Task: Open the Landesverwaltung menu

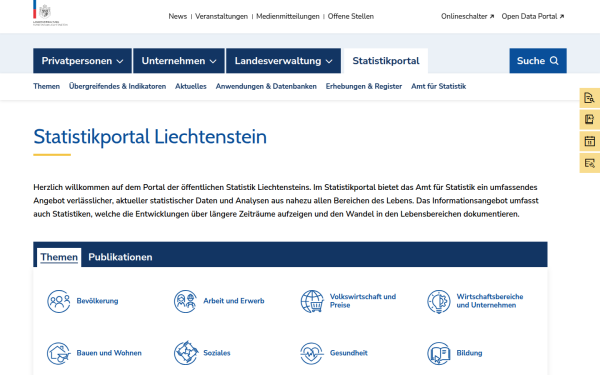Action: pos(284,61)
